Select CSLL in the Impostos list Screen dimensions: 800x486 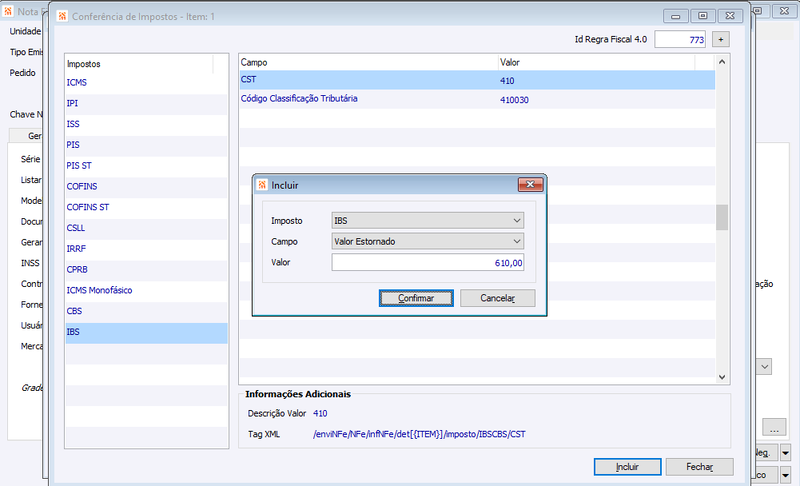(146, 228)
